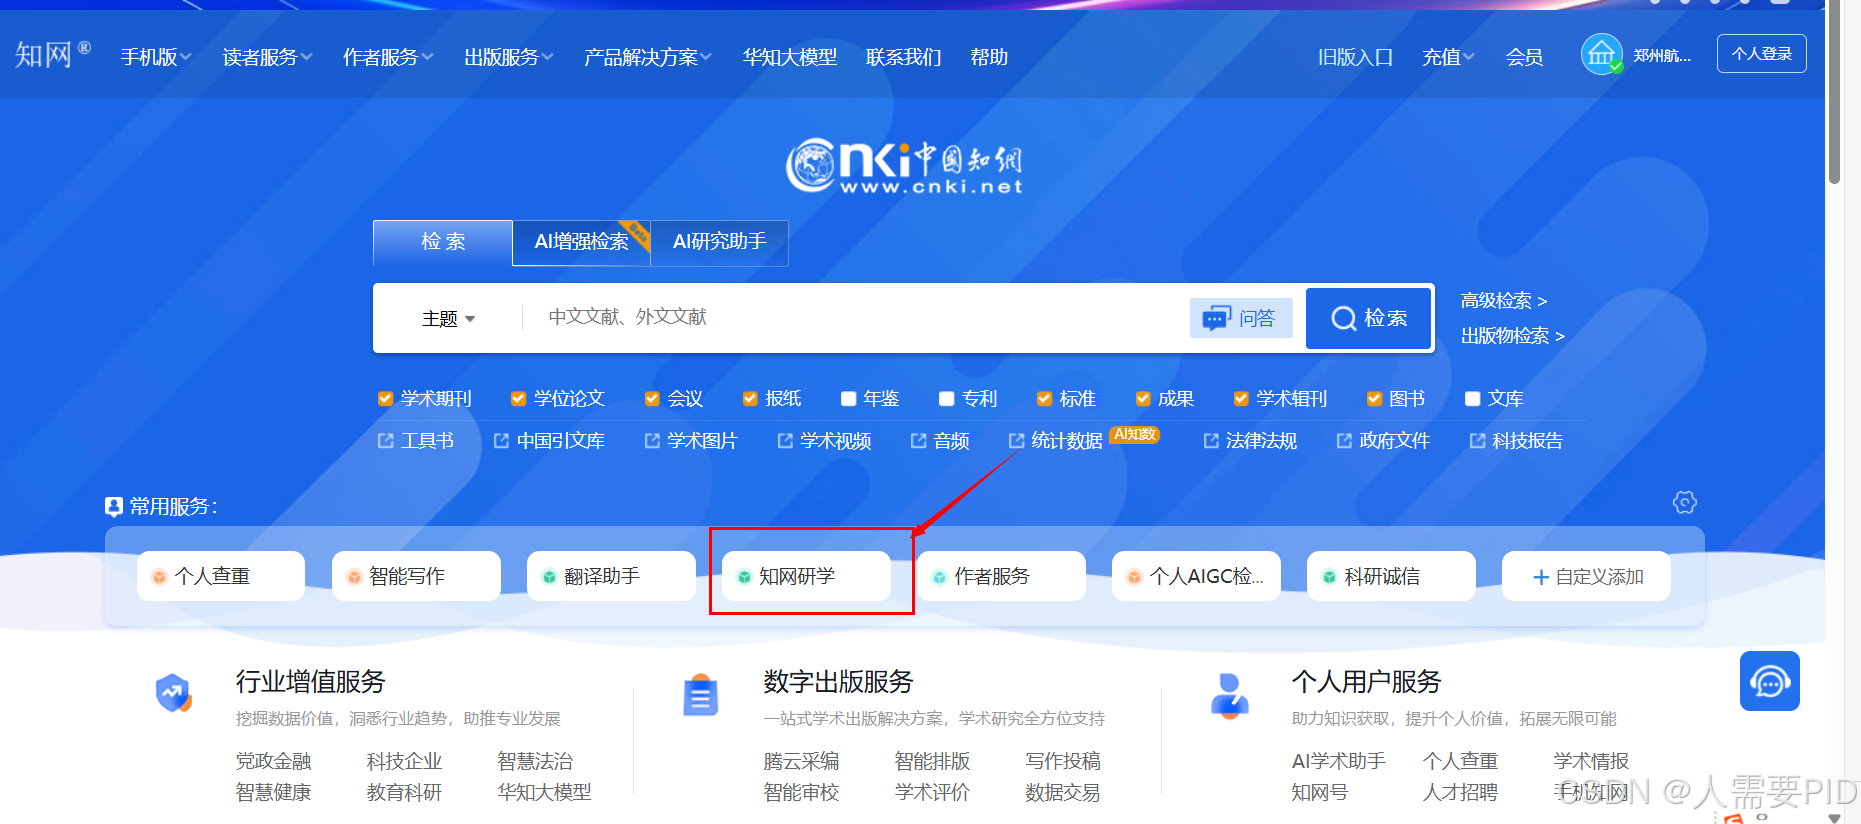The height and width of the screenshot is (824, 1861).
Task: Click the orange cube icon on 个人查重
Action: [159, 577]
